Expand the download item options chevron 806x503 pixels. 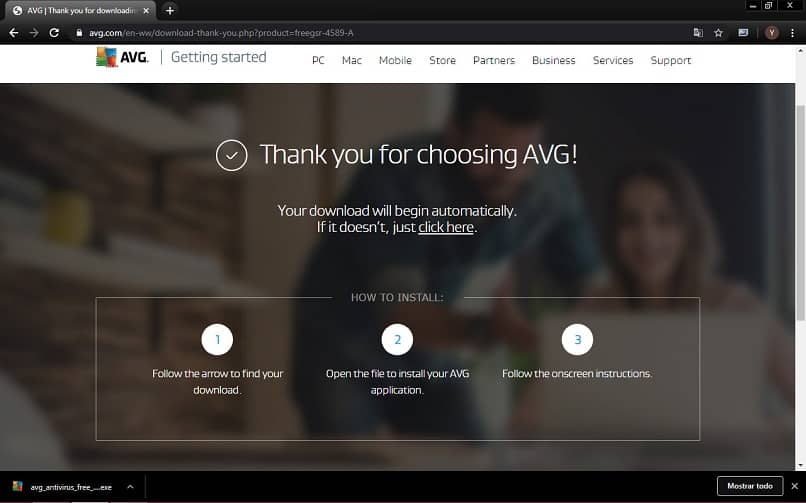click(x=130, y=487)
